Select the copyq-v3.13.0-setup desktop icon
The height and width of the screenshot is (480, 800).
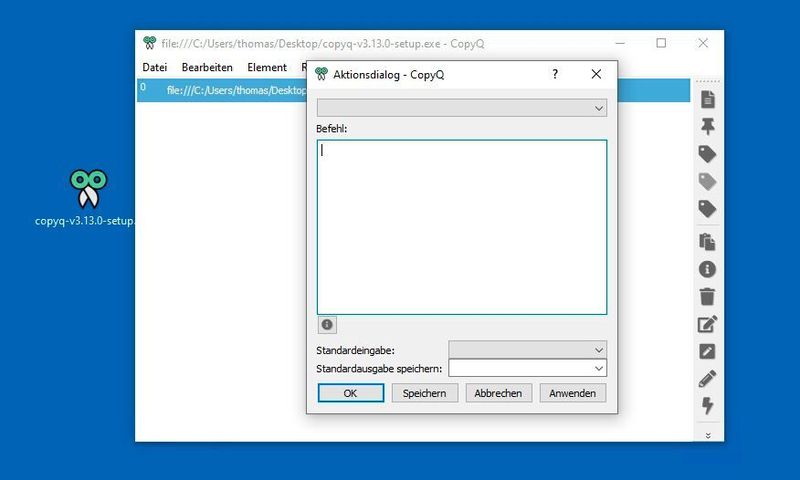tap(88, 198)
